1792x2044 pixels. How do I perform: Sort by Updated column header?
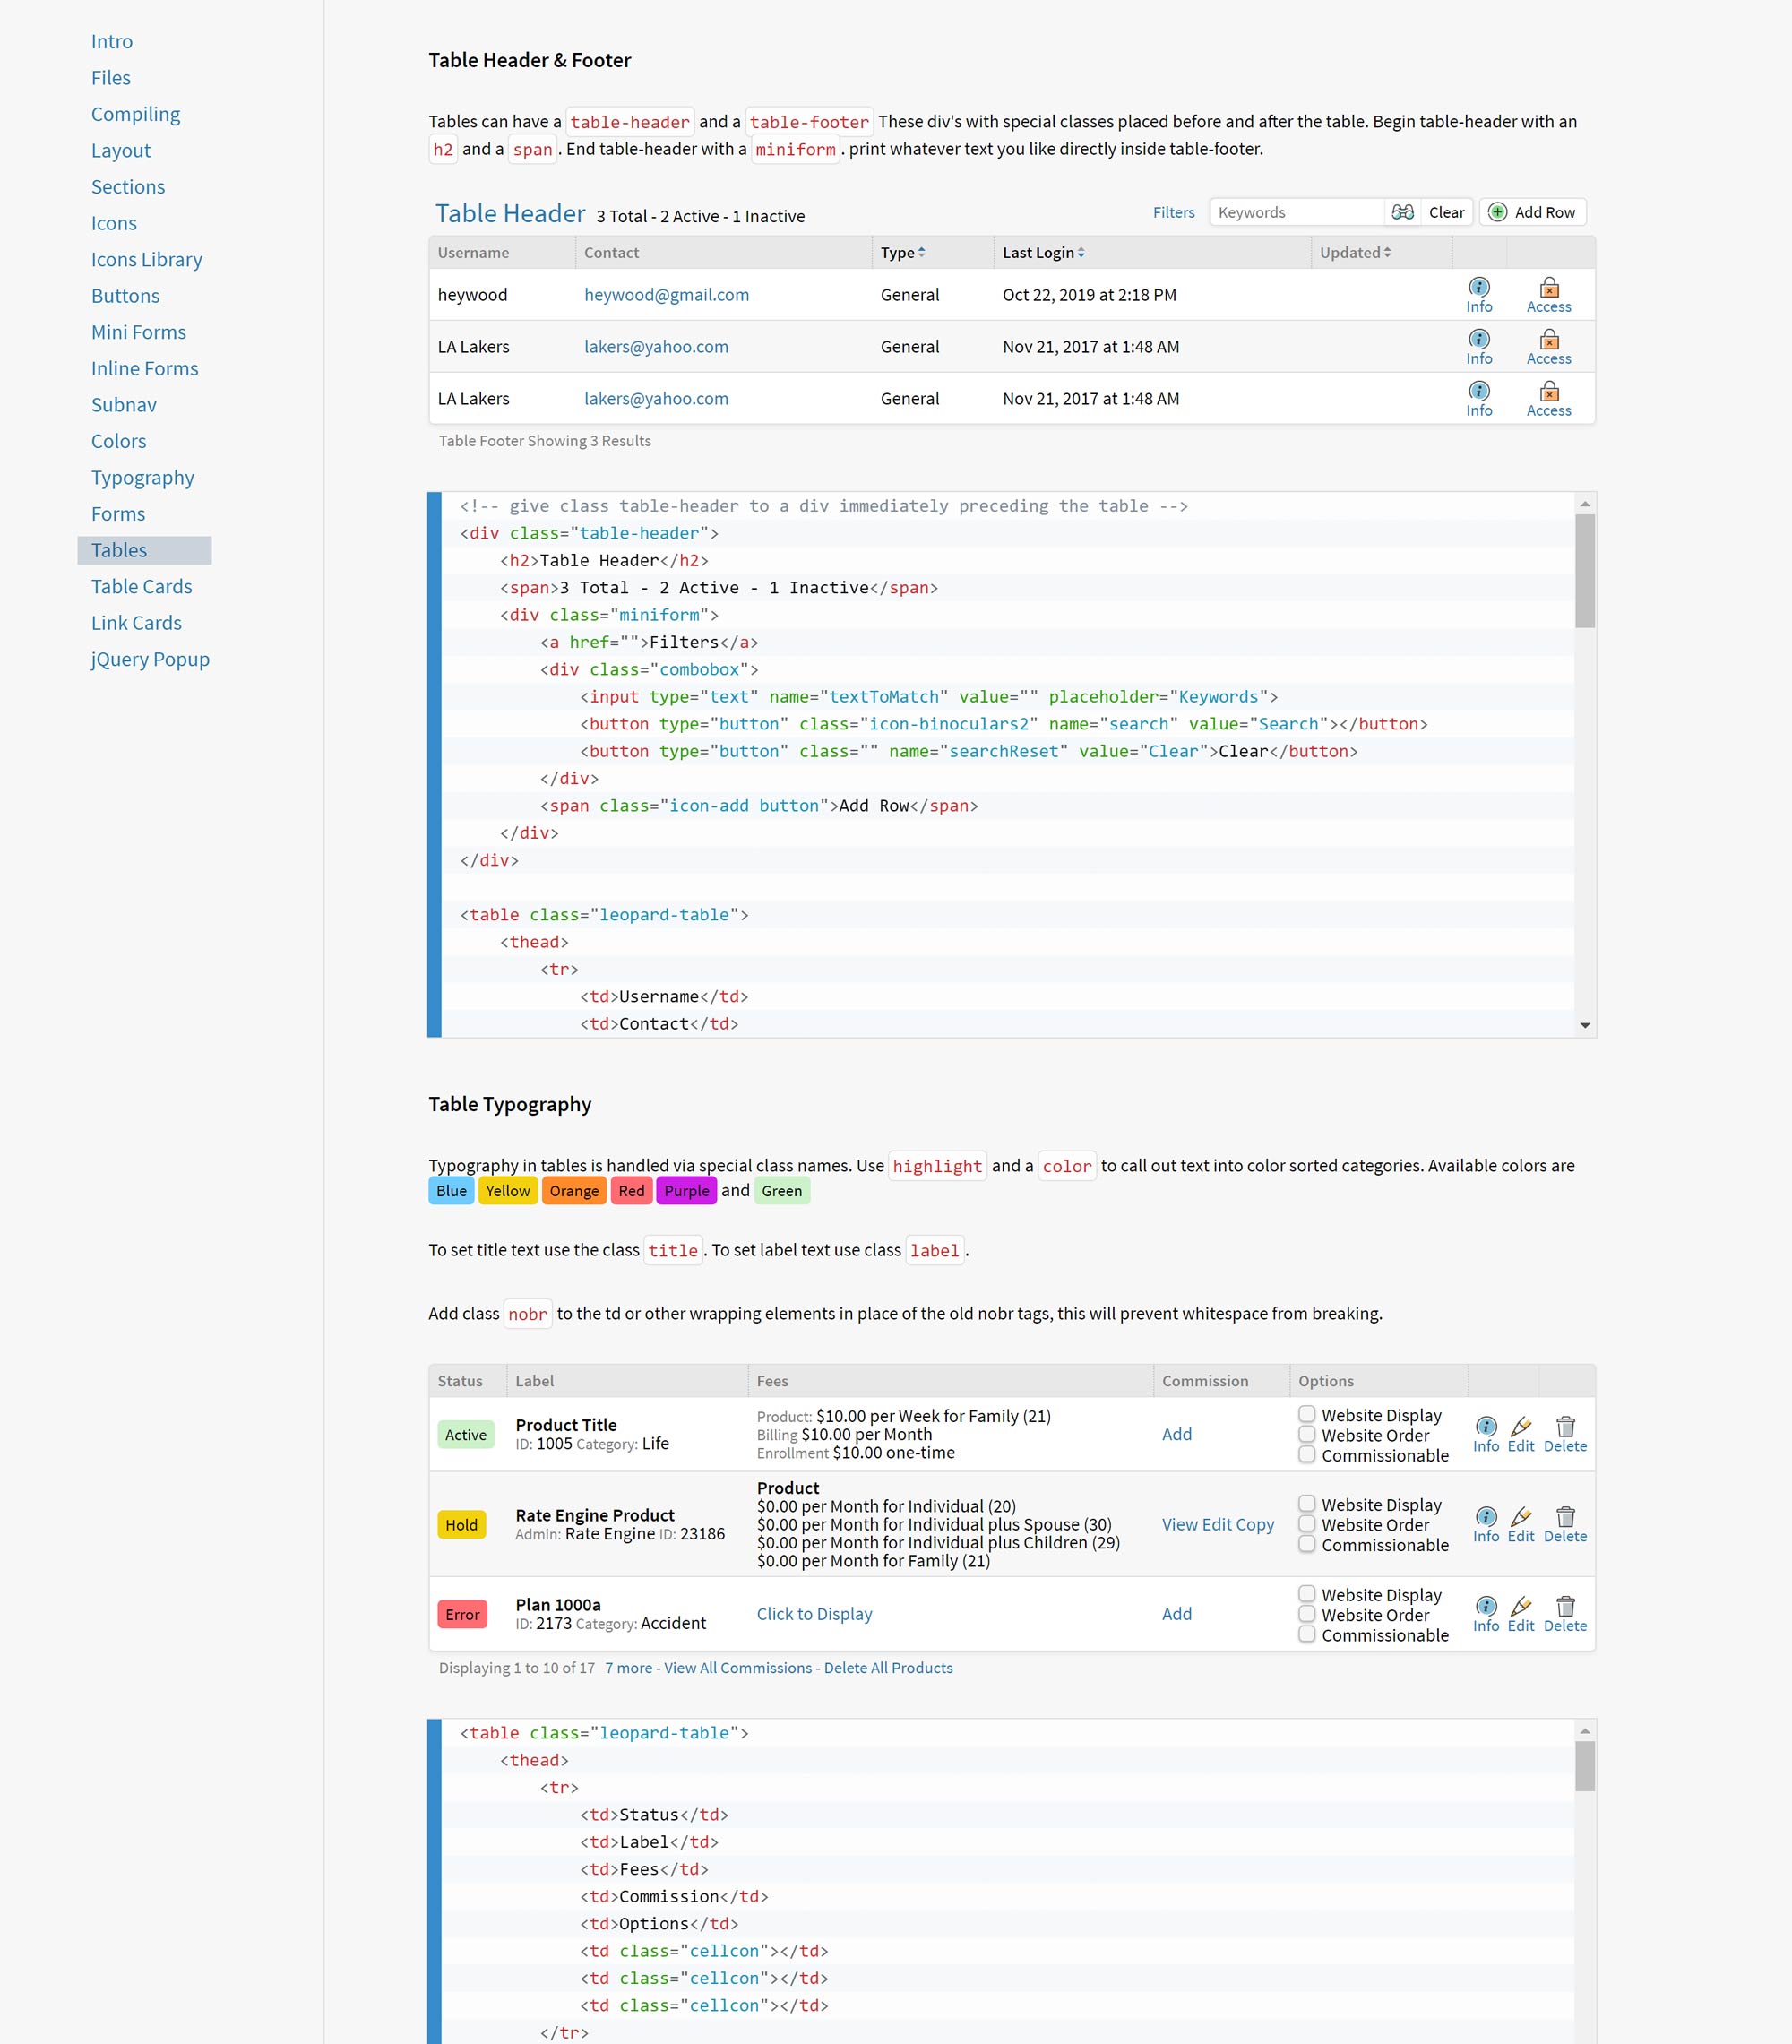[x=1354, y=253]
